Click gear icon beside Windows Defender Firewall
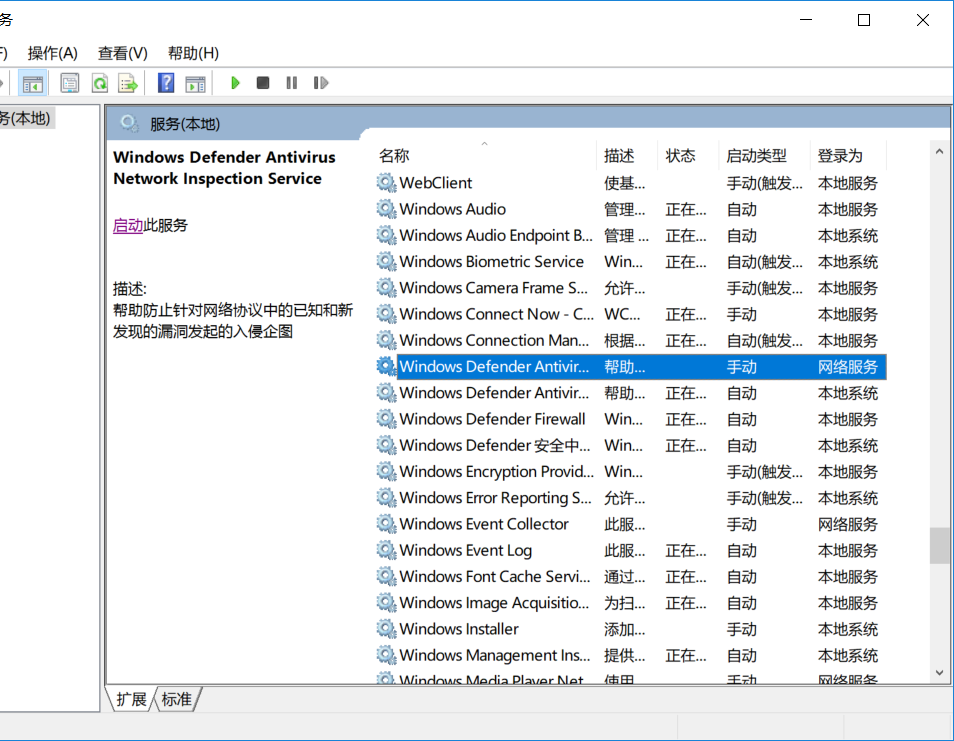The image size is (954, 741). 386,419
